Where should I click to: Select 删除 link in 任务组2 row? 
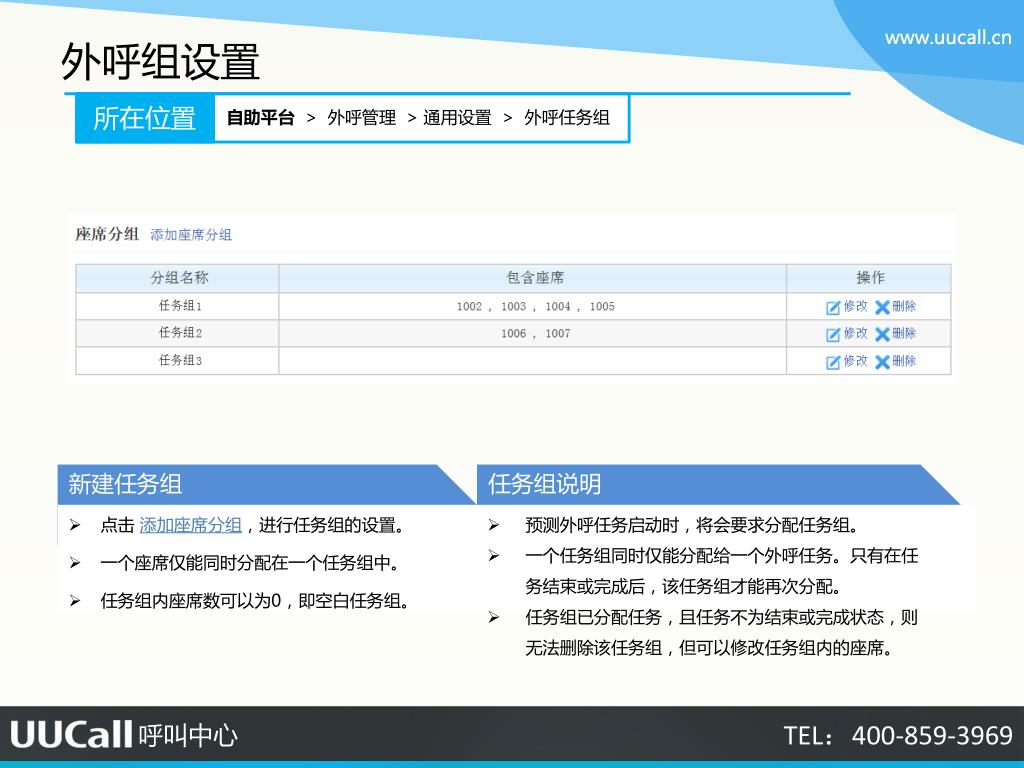click(x=904, y=333)
